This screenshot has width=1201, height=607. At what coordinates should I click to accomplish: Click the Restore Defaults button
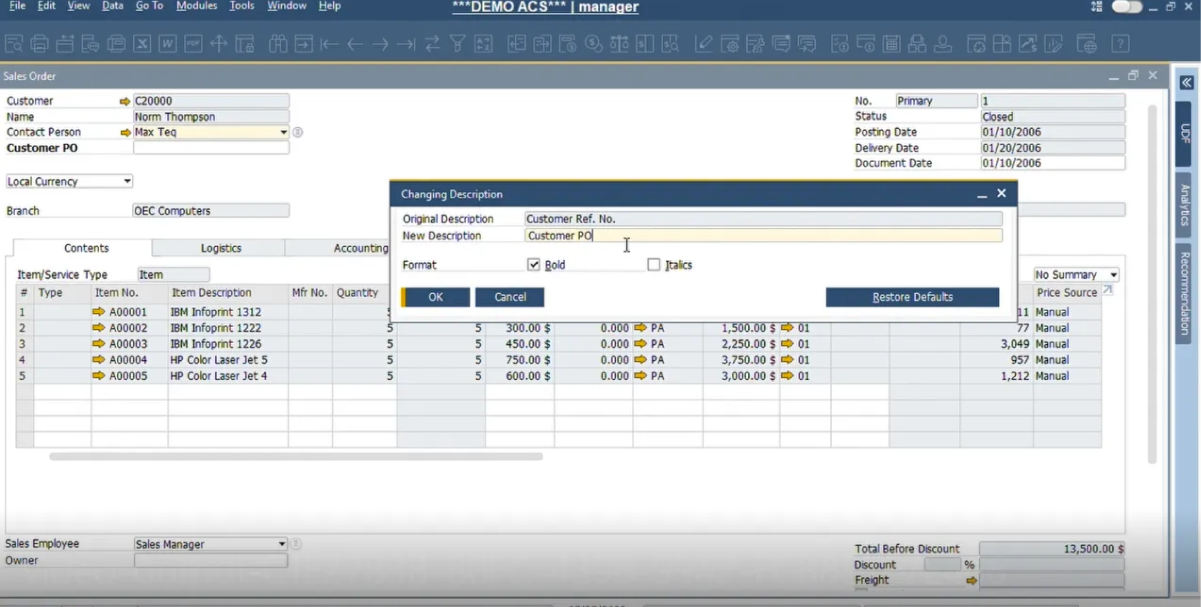click(911, 296)
